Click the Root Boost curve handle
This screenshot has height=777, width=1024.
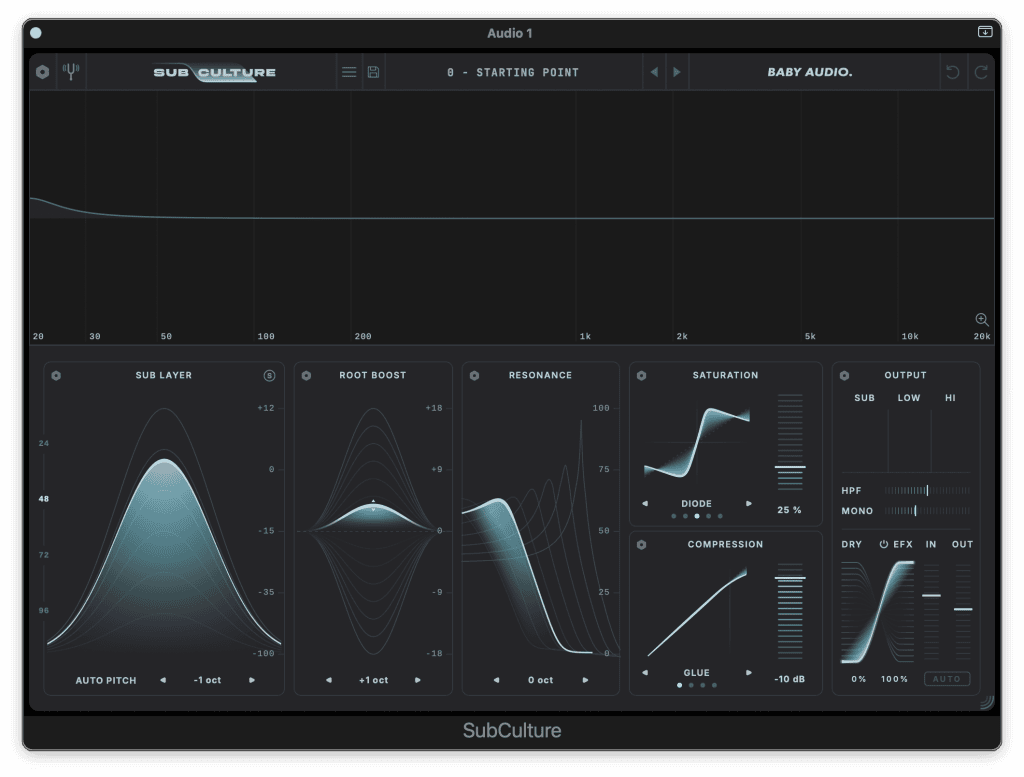[x=373, y=505]
